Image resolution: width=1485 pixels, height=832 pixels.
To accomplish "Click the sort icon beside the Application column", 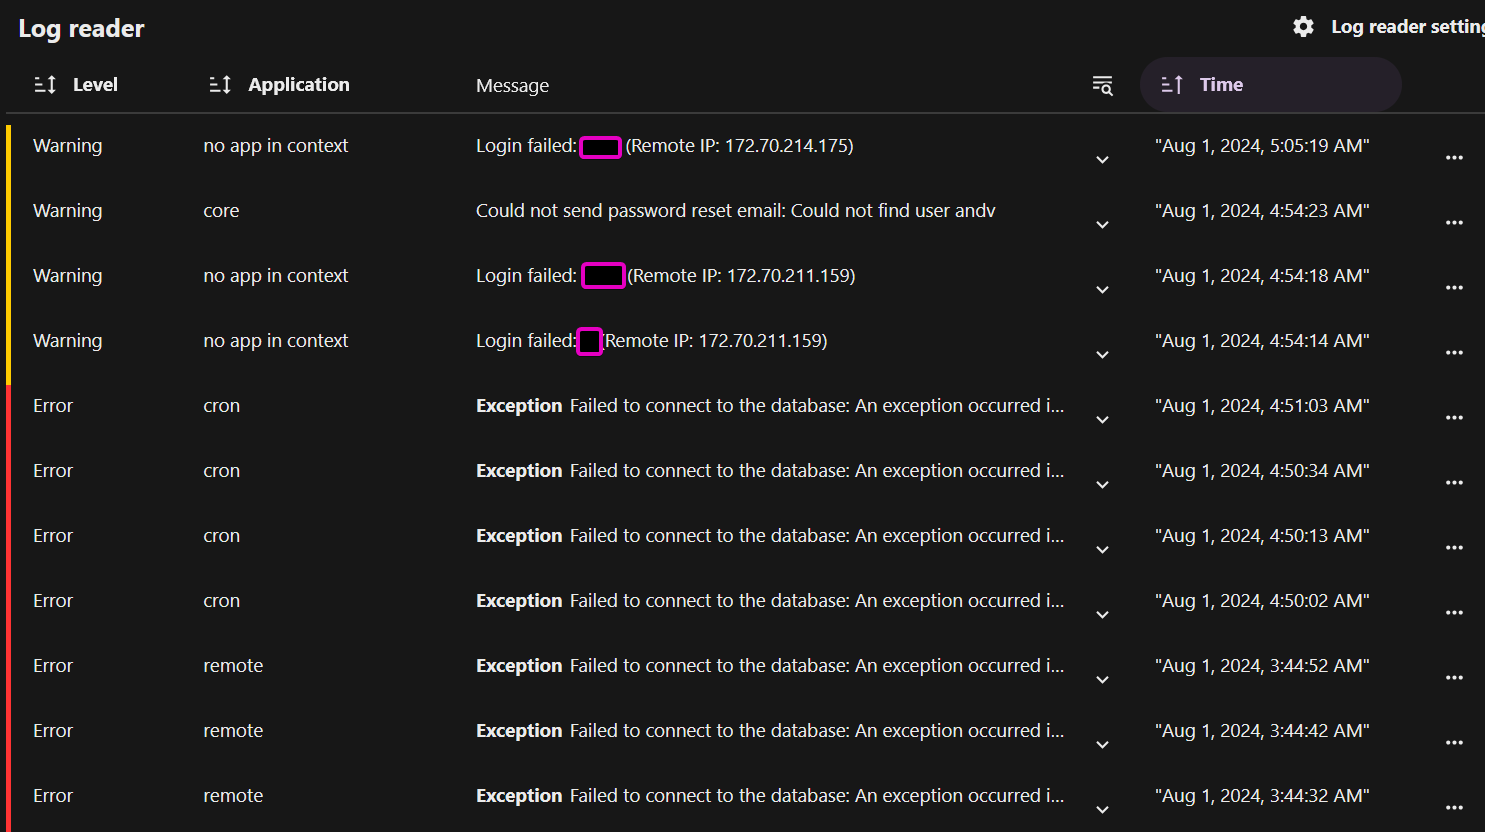I will tap(219, 84).
